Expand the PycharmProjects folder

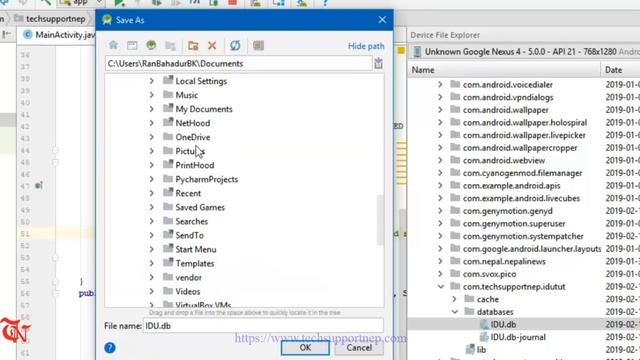[x=151, y=179]
